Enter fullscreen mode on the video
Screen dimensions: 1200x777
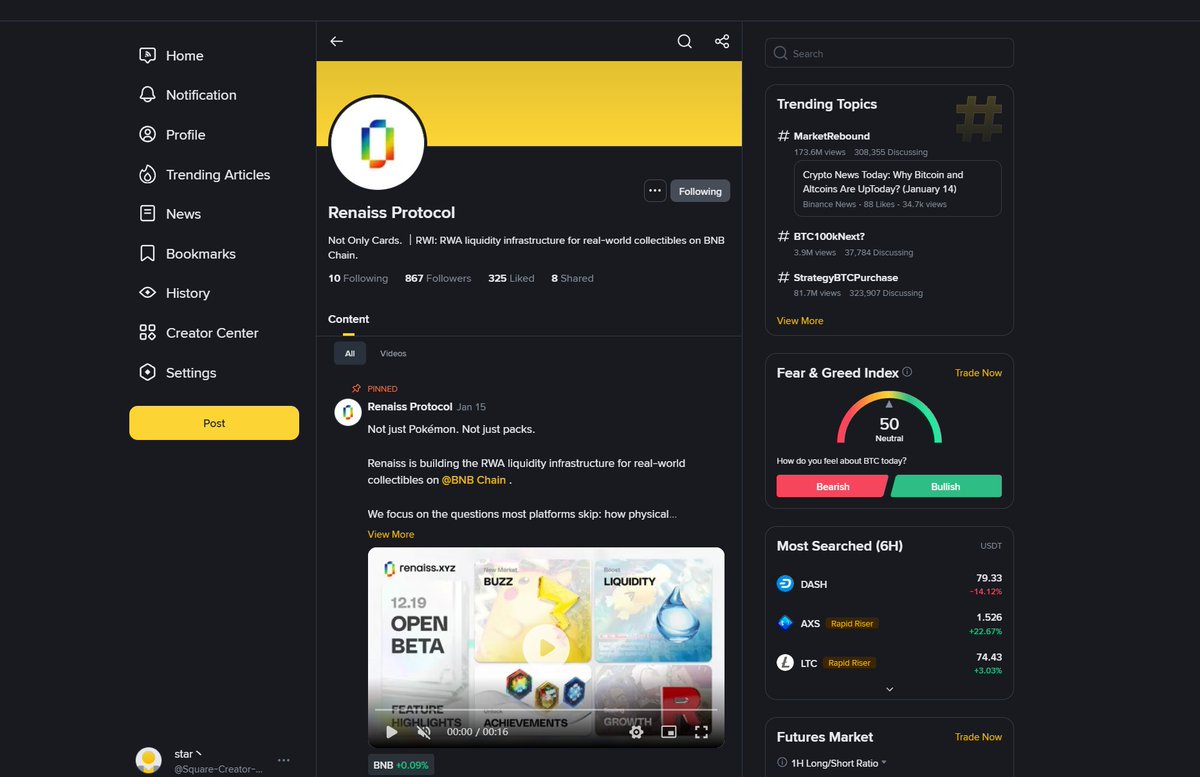(x=701, y=732)
